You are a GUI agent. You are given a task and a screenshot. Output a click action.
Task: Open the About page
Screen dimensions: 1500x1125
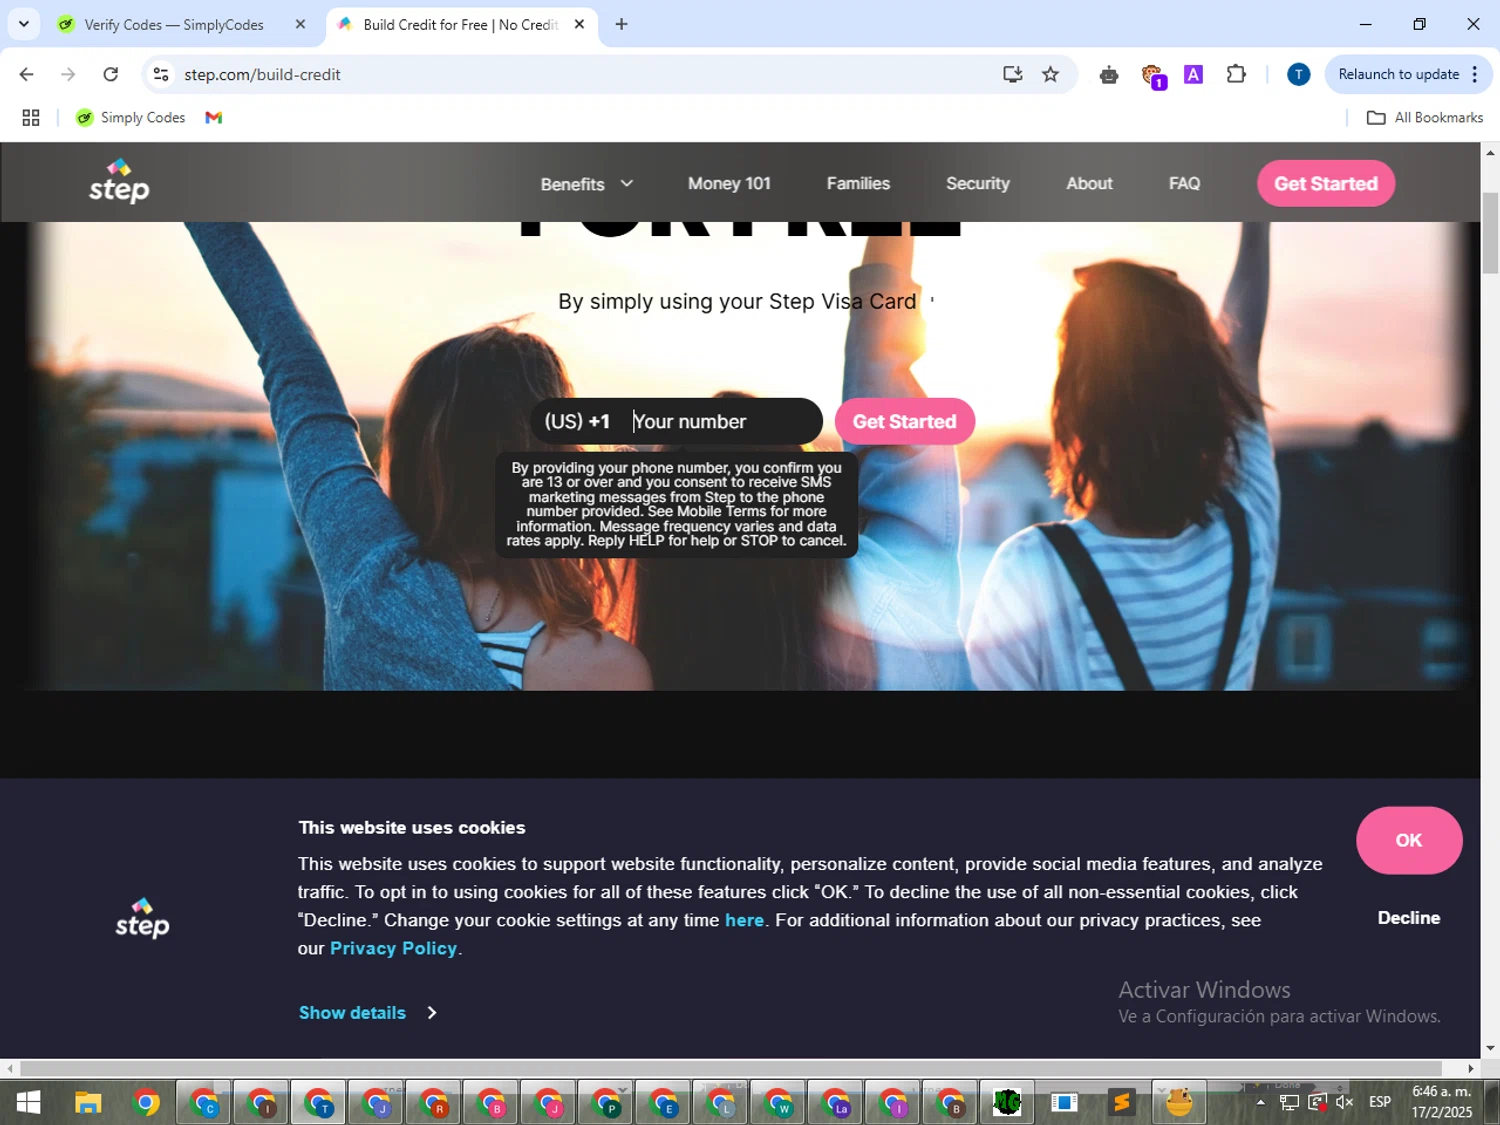[x=1089, y=183]
